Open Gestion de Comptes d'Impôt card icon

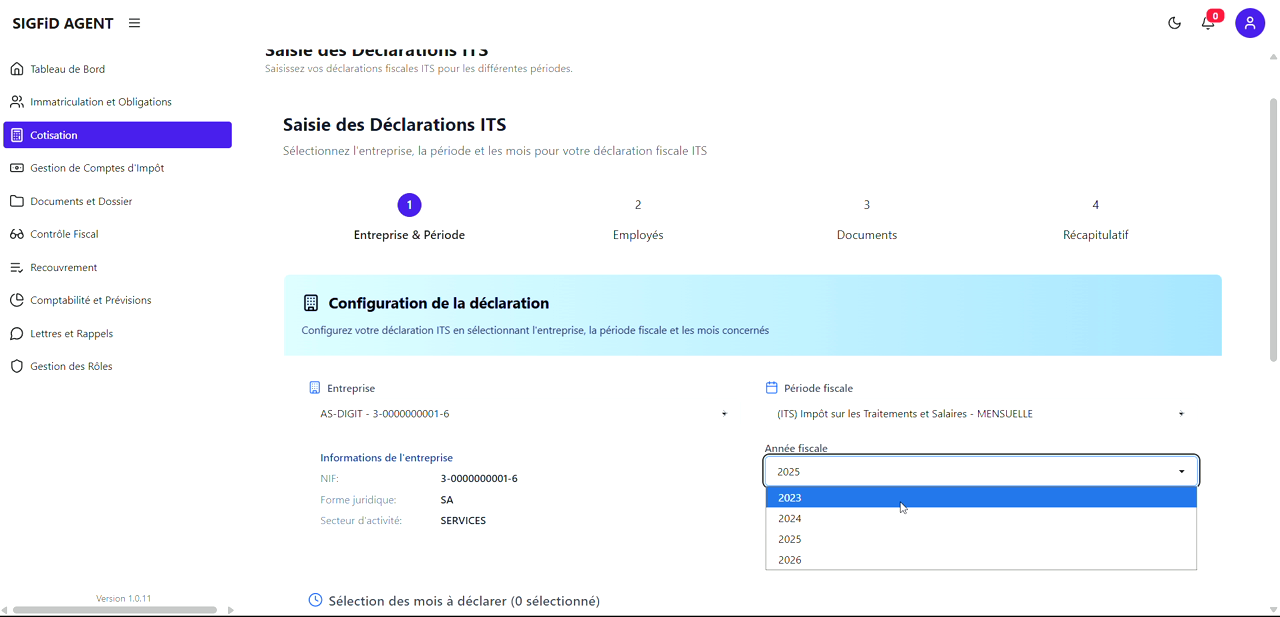(15, 167)
